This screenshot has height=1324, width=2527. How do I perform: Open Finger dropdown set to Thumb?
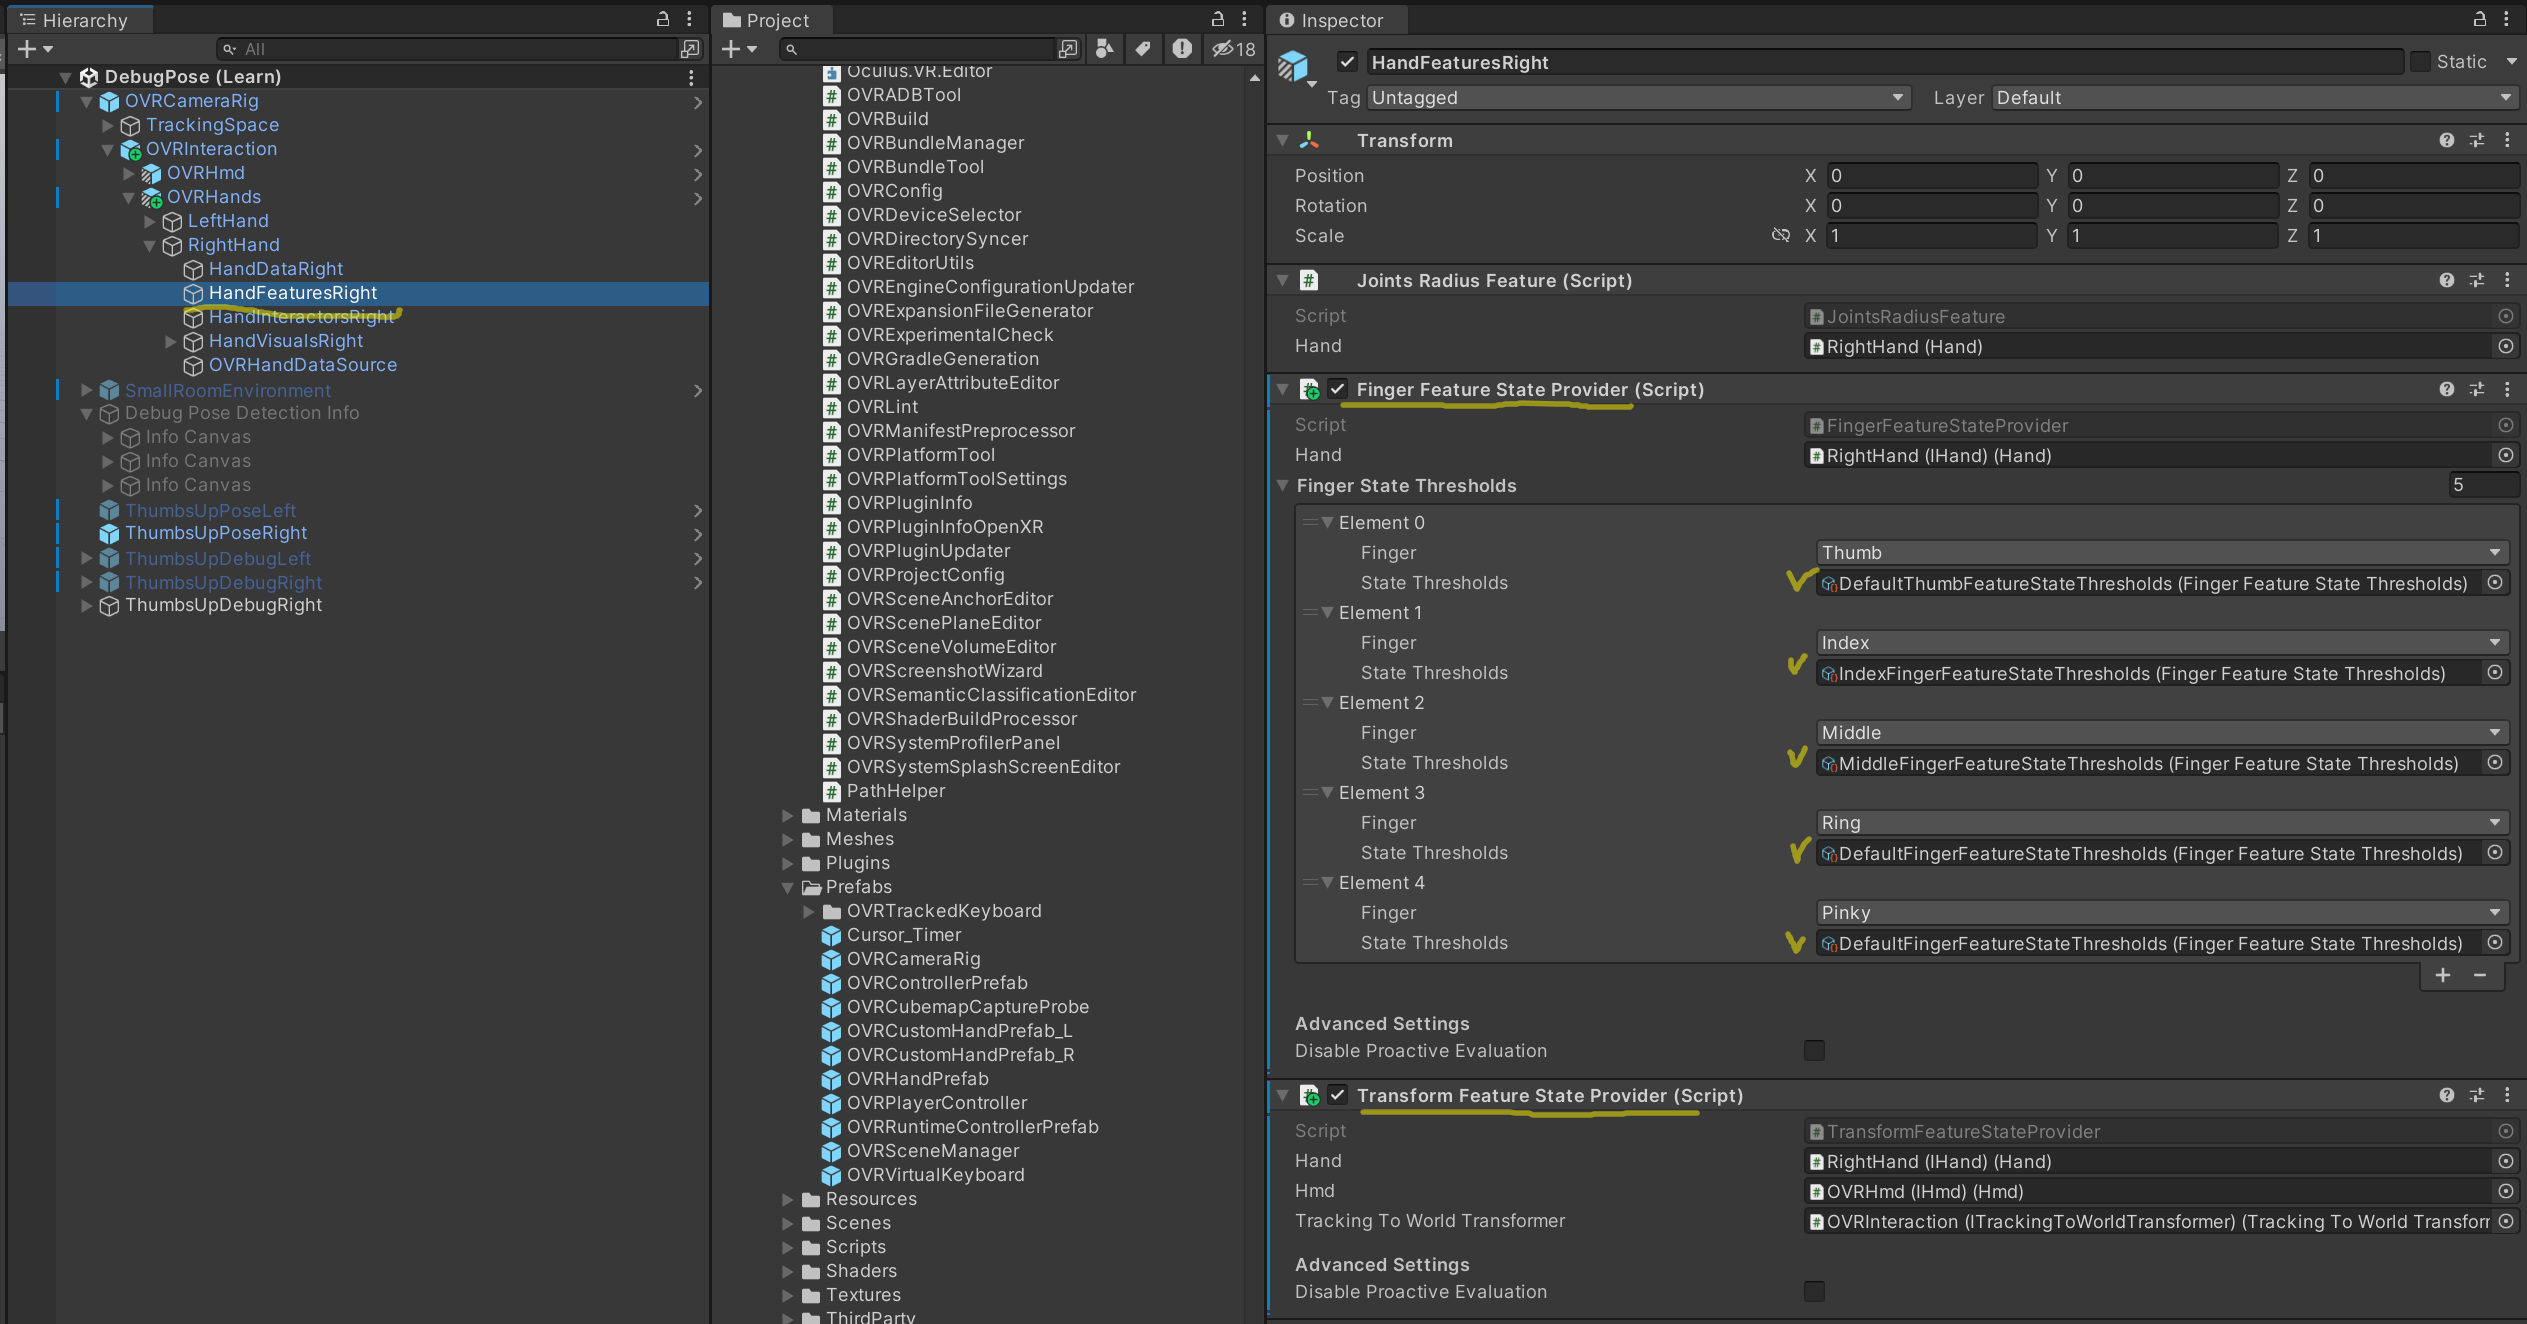click(2160, 553)
